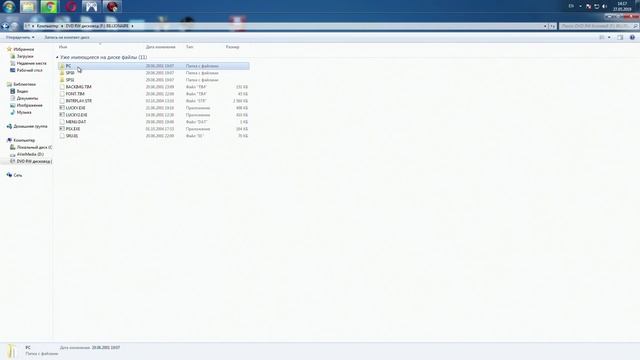Click the Музыка library icon in the sidebar
Screen dimensions: 640x360
13,112
